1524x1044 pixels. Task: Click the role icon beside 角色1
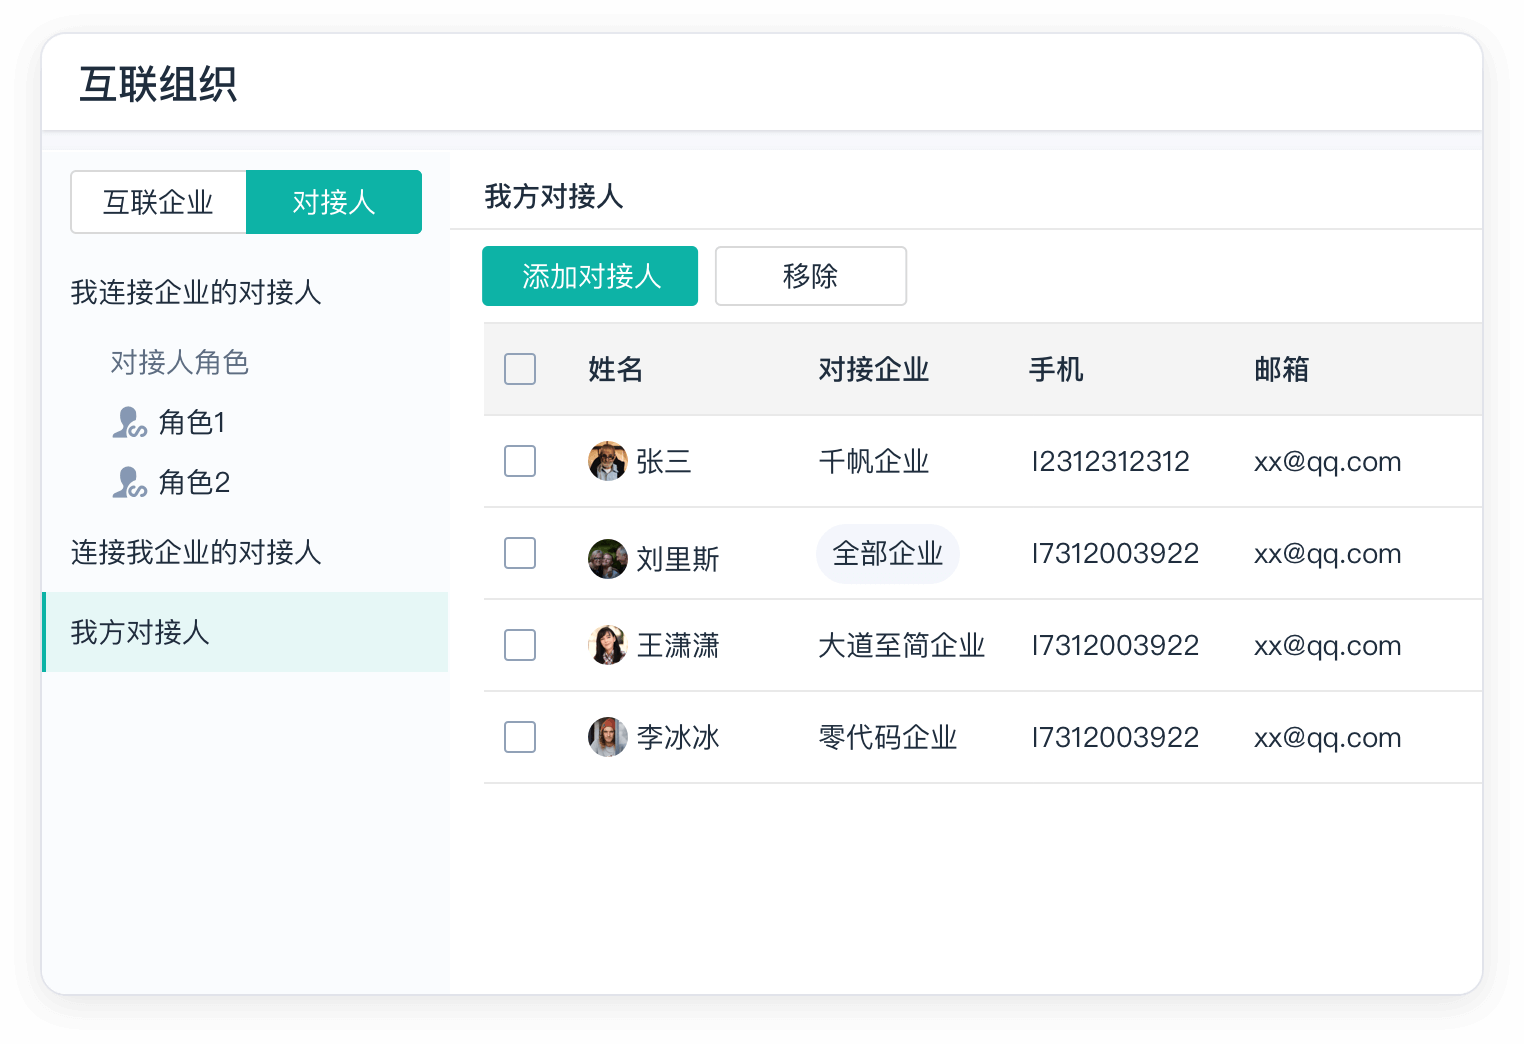(129, 422)
